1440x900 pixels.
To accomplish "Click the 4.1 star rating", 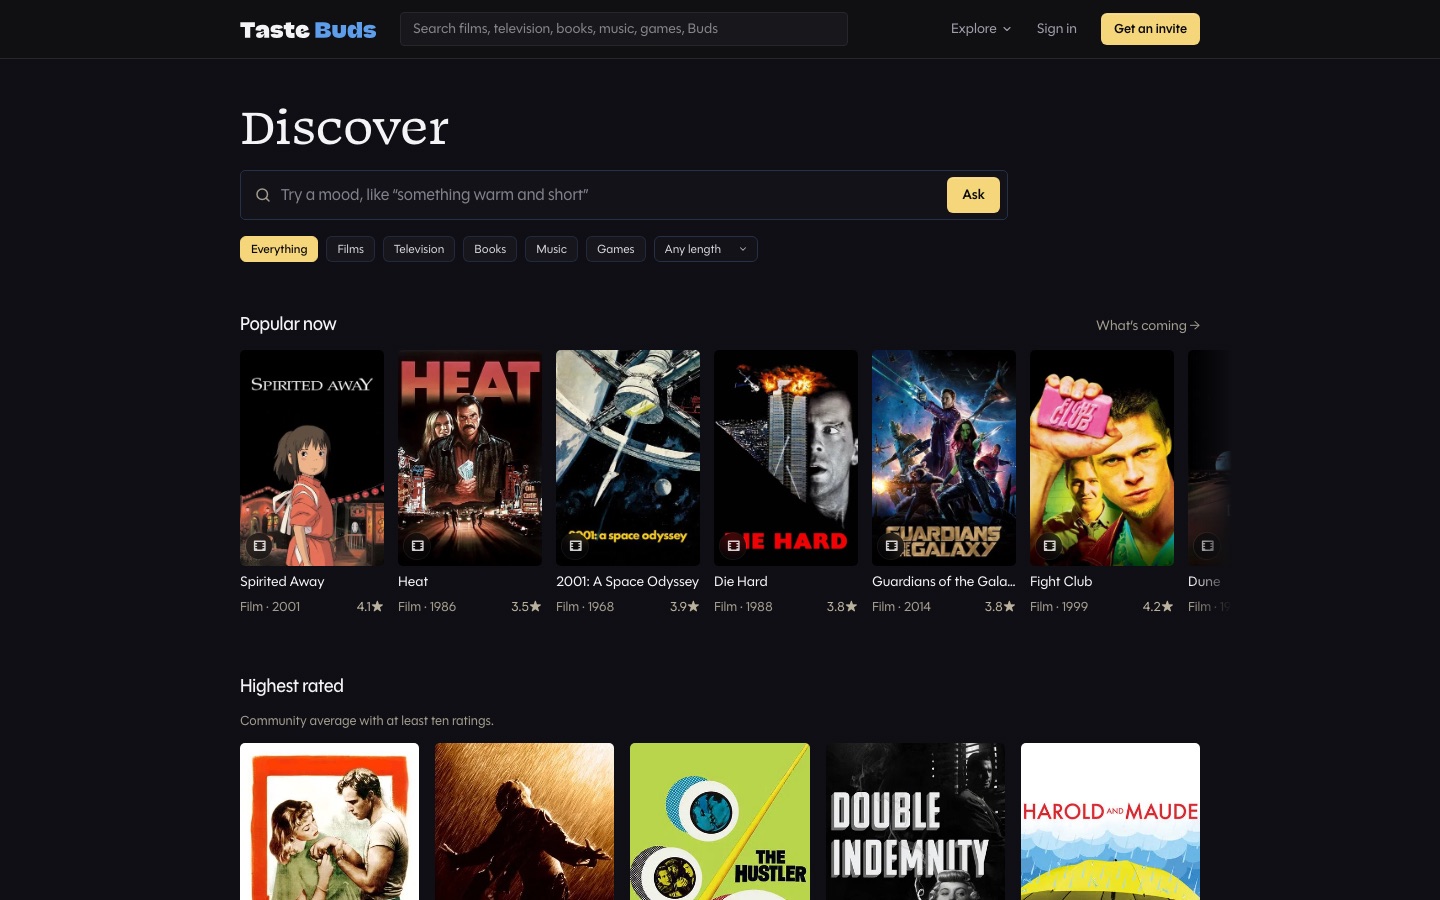I will click(x=370, y=607).
